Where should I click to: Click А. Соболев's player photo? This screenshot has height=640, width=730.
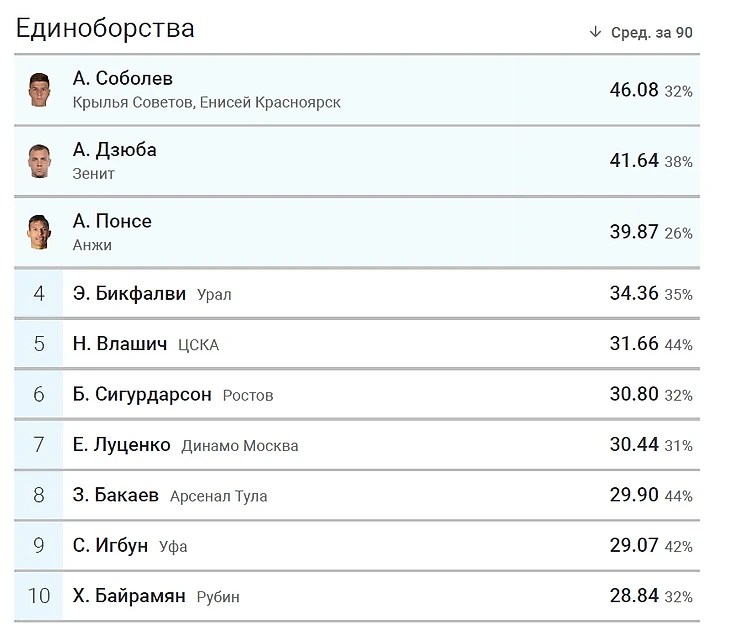tap(39, 90)
